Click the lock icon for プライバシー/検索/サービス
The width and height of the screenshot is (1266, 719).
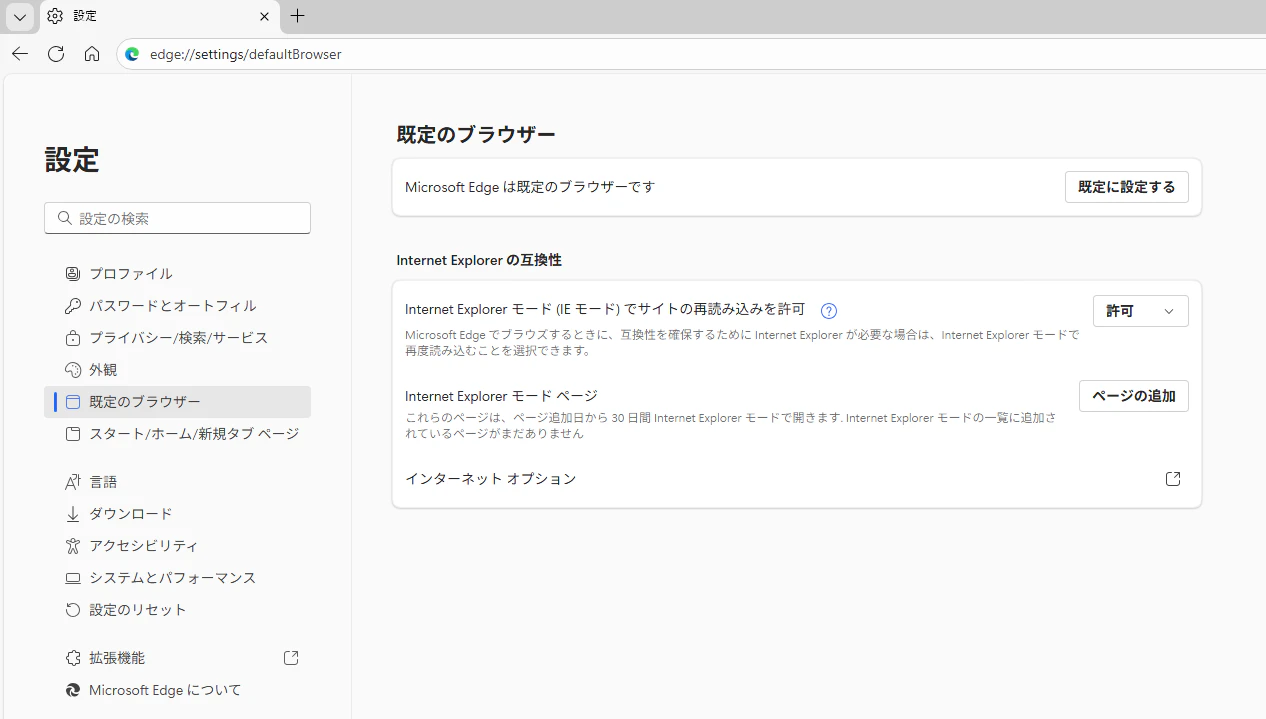(x=72, y=337)
